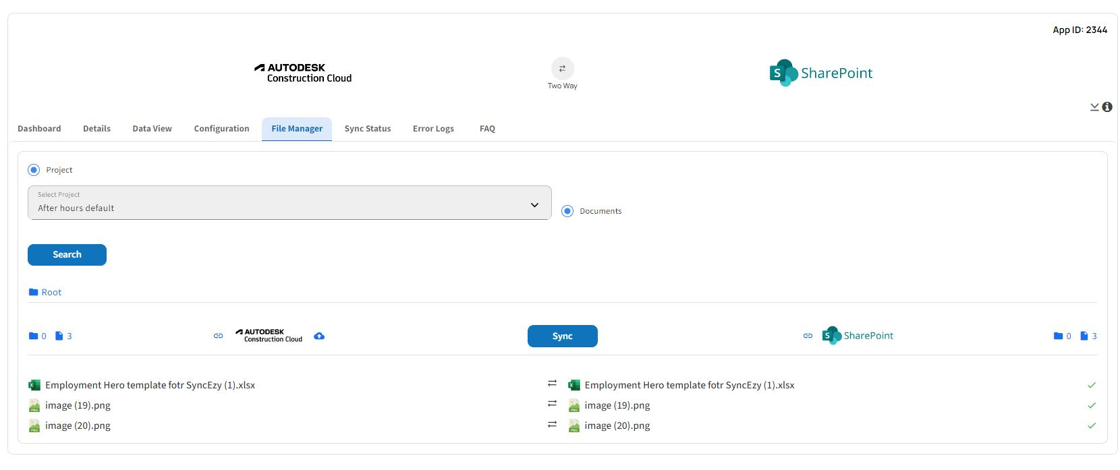Click green checkmark for image (20).png row
Image resolution: width=1120 pixels, height=470 pixels.
click(1091, 426)
